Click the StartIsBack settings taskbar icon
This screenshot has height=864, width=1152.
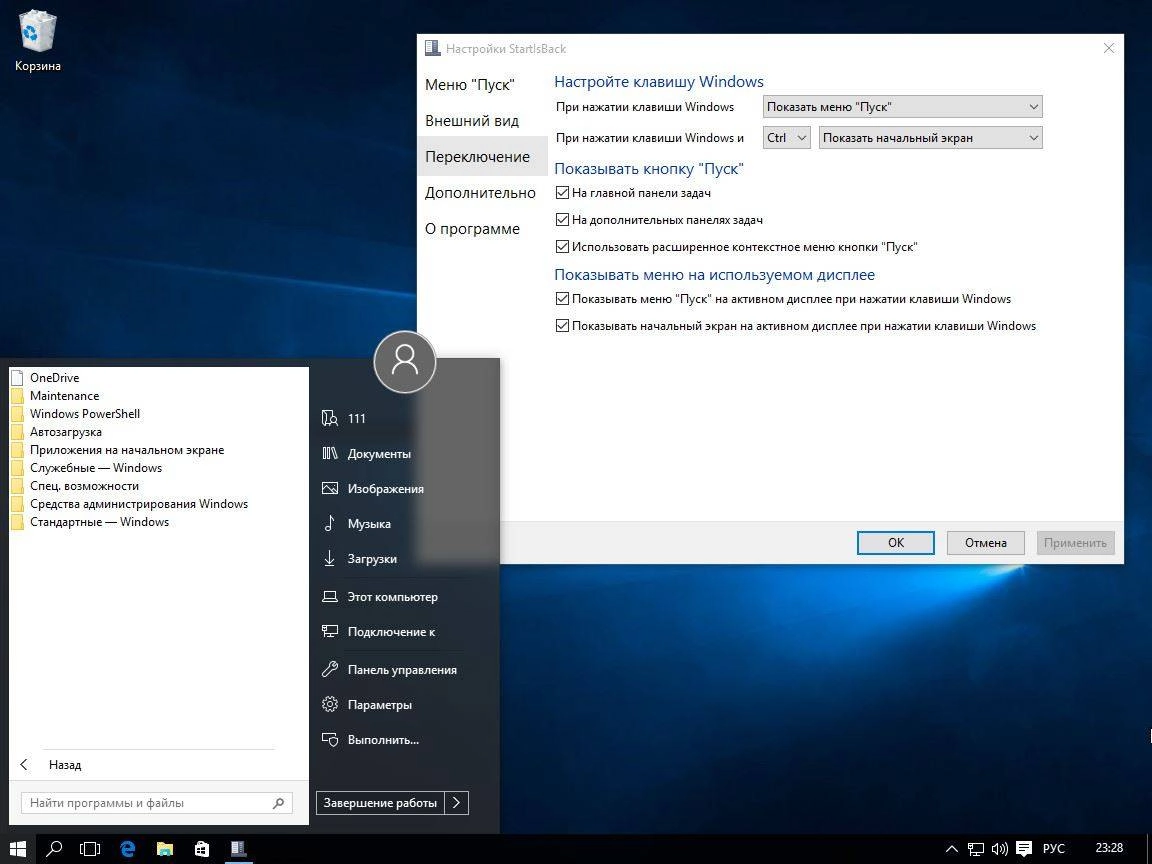point(238,849)
